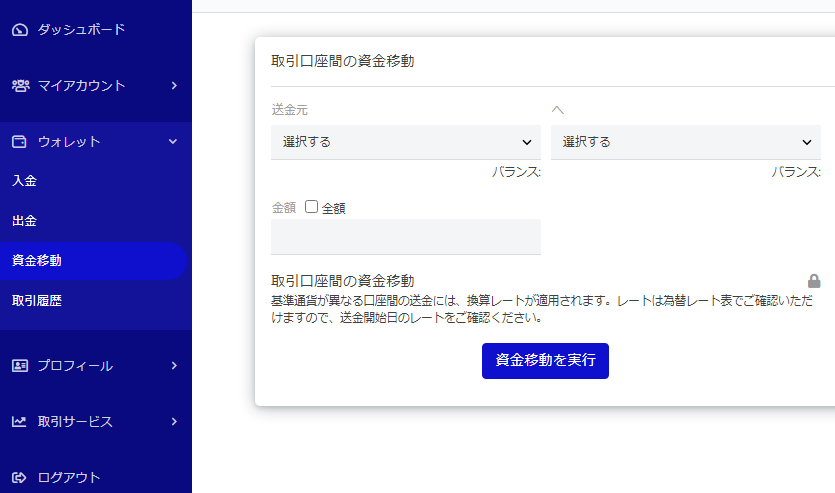This screenshot has height=493, width=835.
Task: Click the padlock icon in transfer notice
Action: [x=814, y=281]
